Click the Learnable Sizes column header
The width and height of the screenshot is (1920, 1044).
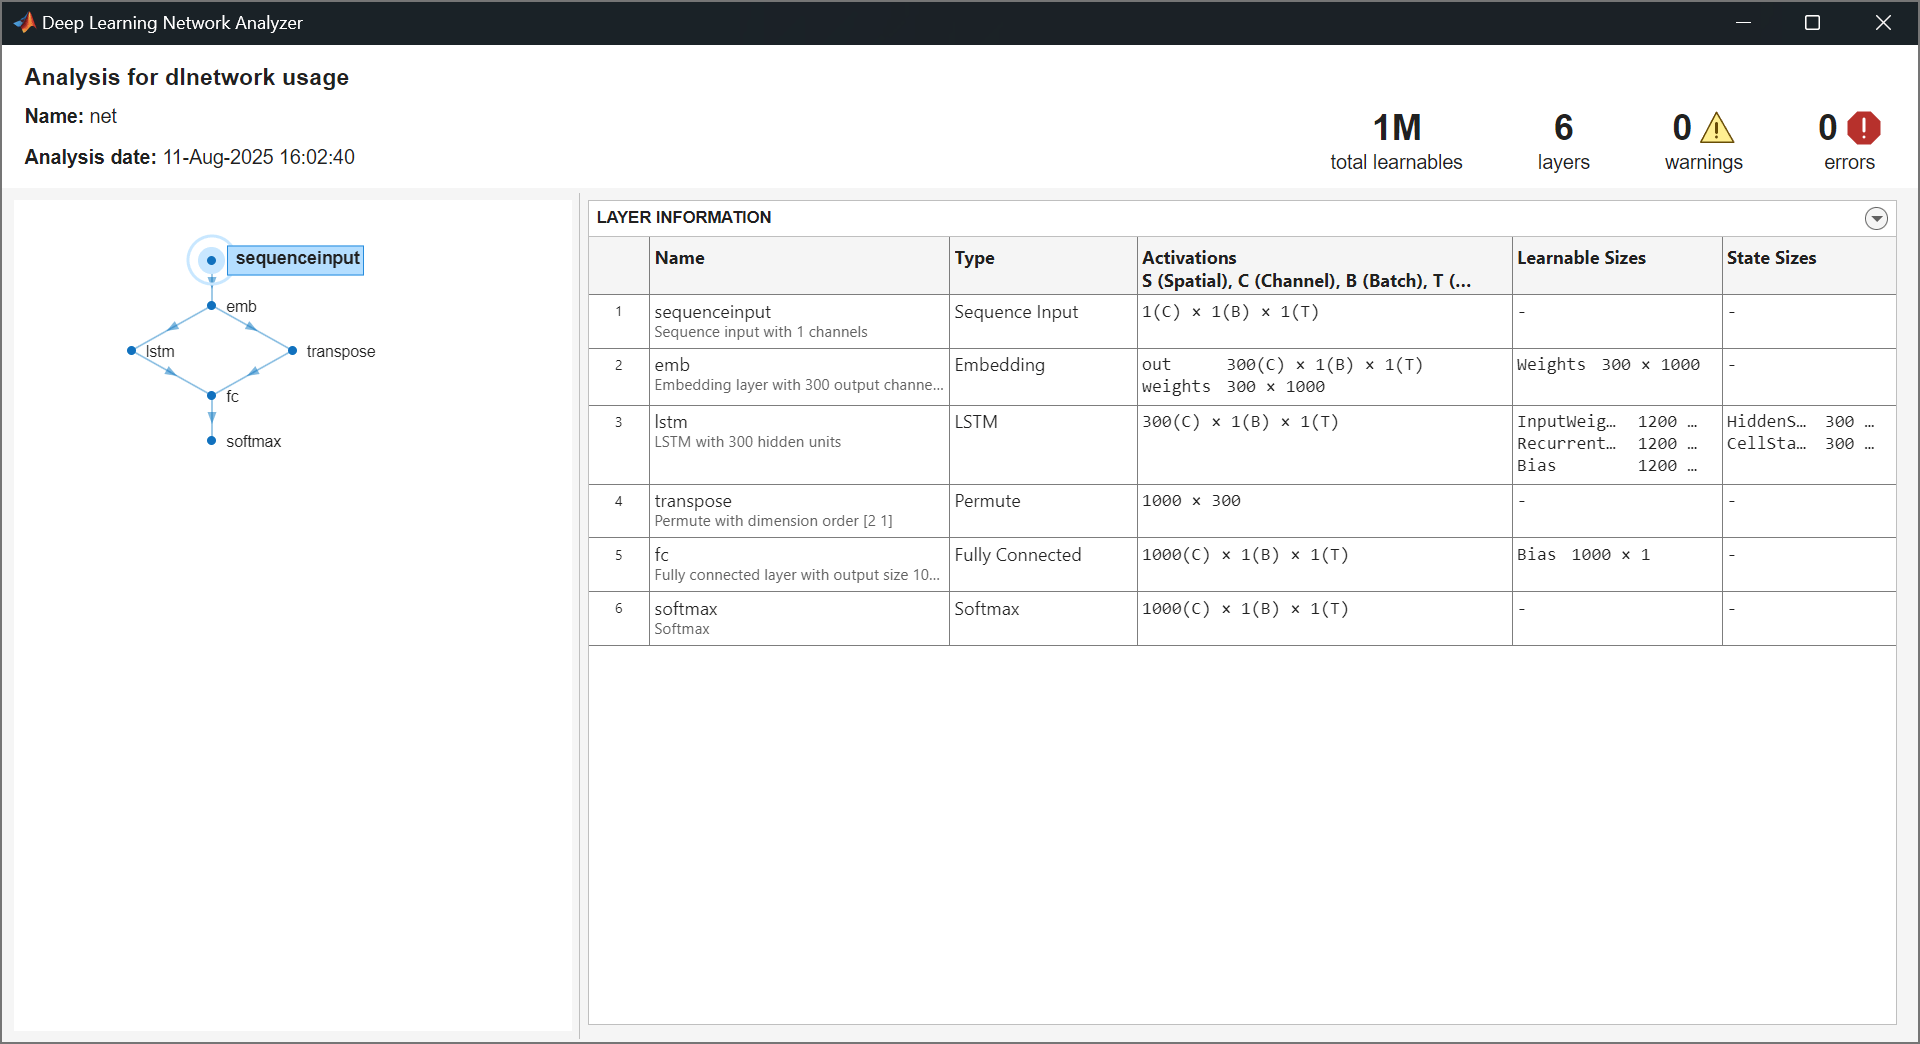click(1581, 258)
